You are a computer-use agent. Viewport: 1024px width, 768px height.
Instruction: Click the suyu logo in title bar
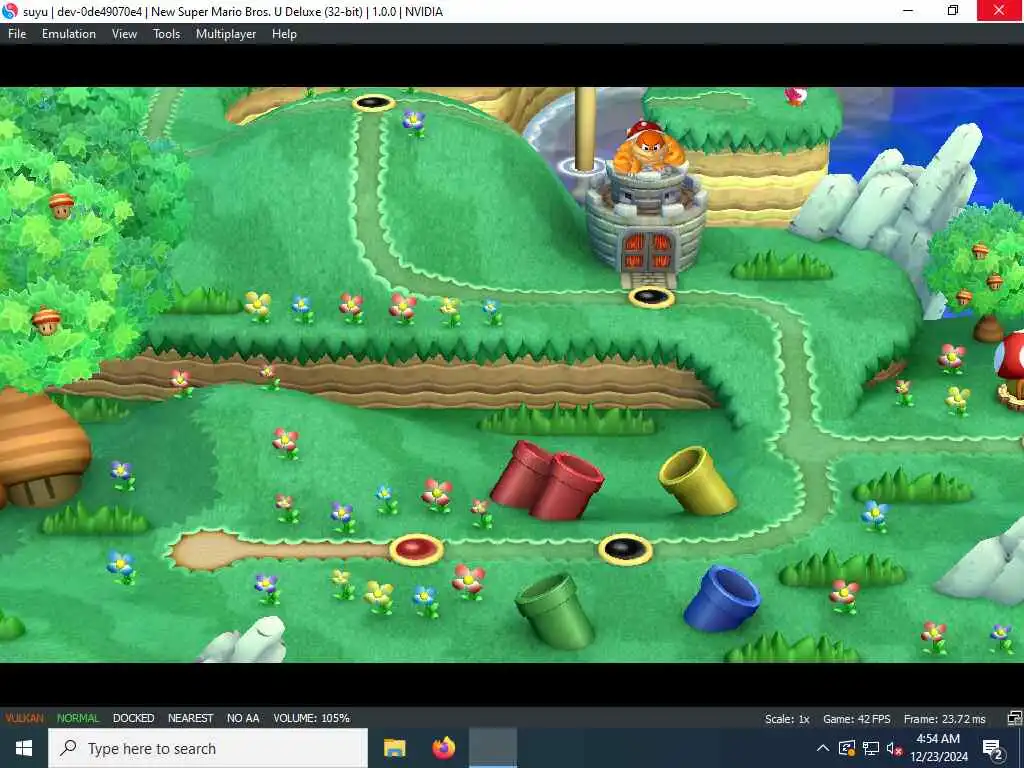(x=10, y=11)
